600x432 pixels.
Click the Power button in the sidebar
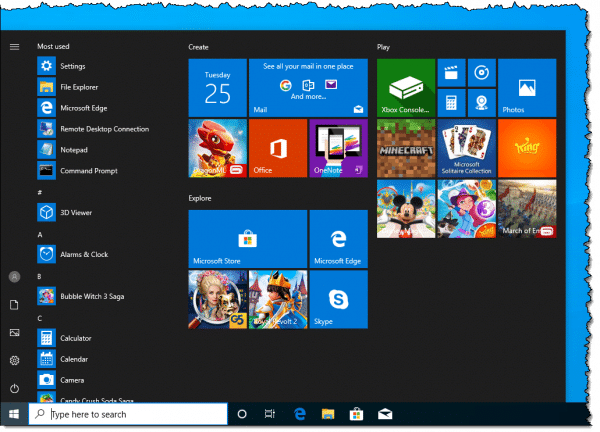(x=15, y=389)
